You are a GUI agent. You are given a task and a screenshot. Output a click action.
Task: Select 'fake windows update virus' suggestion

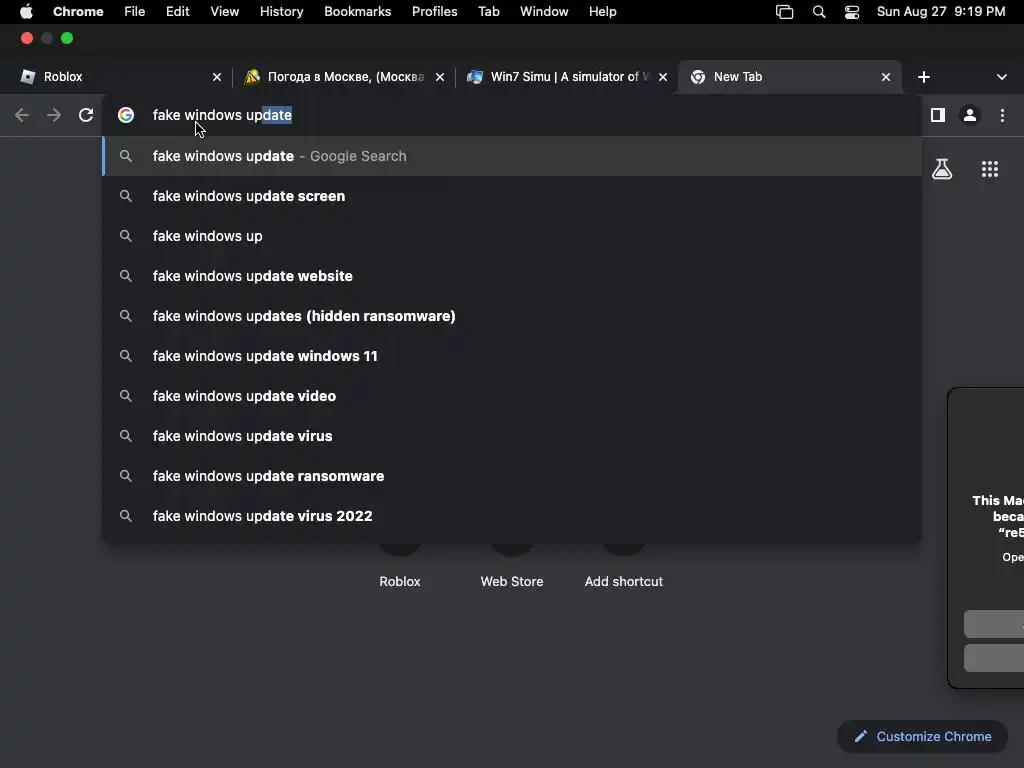(x=512, y=436)
